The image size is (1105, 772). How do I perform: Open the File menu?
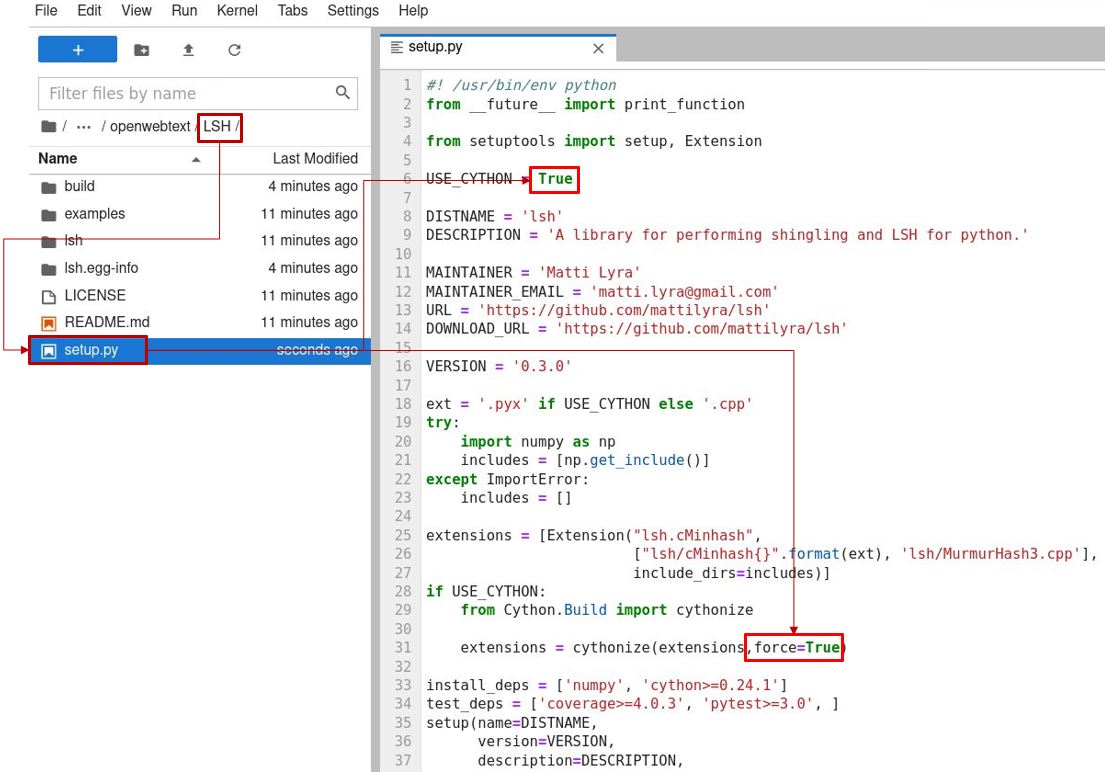46,11
